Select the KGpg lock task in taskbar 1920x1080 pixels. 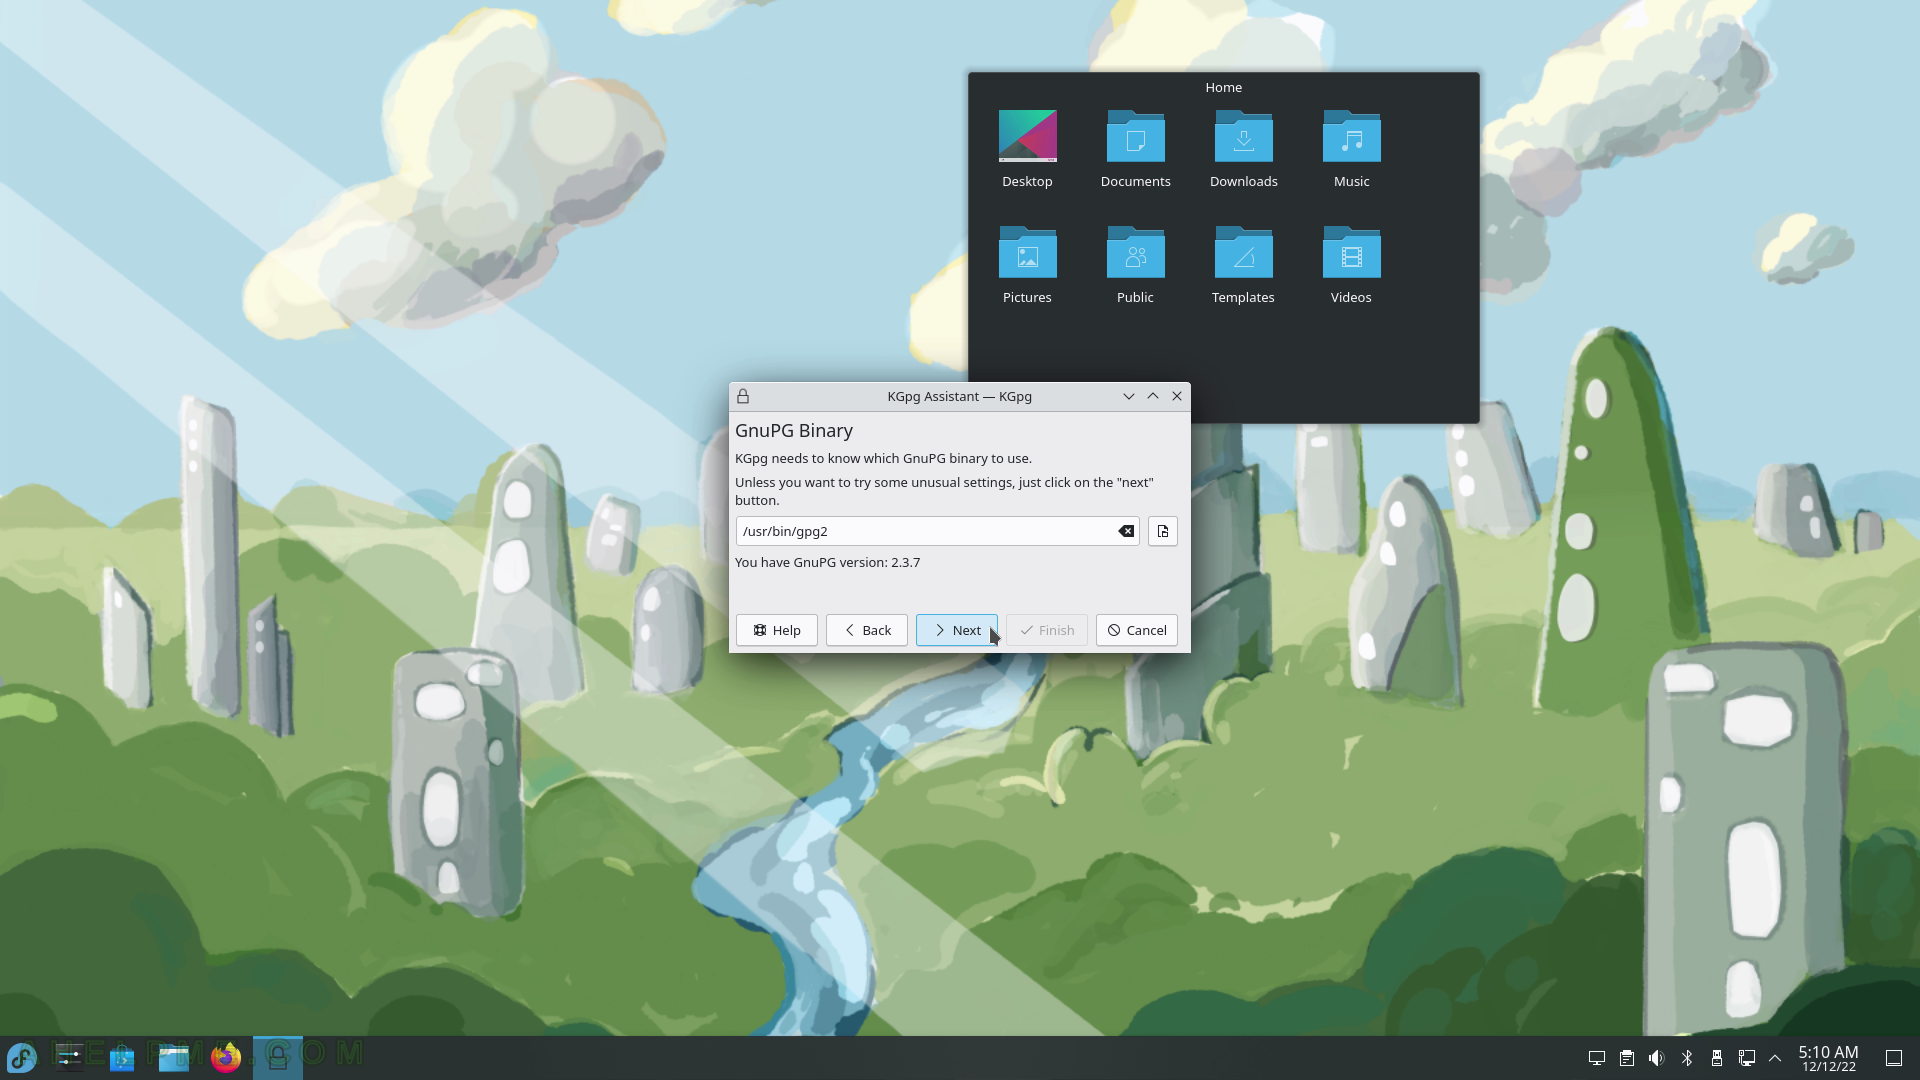click(278, 1057)
